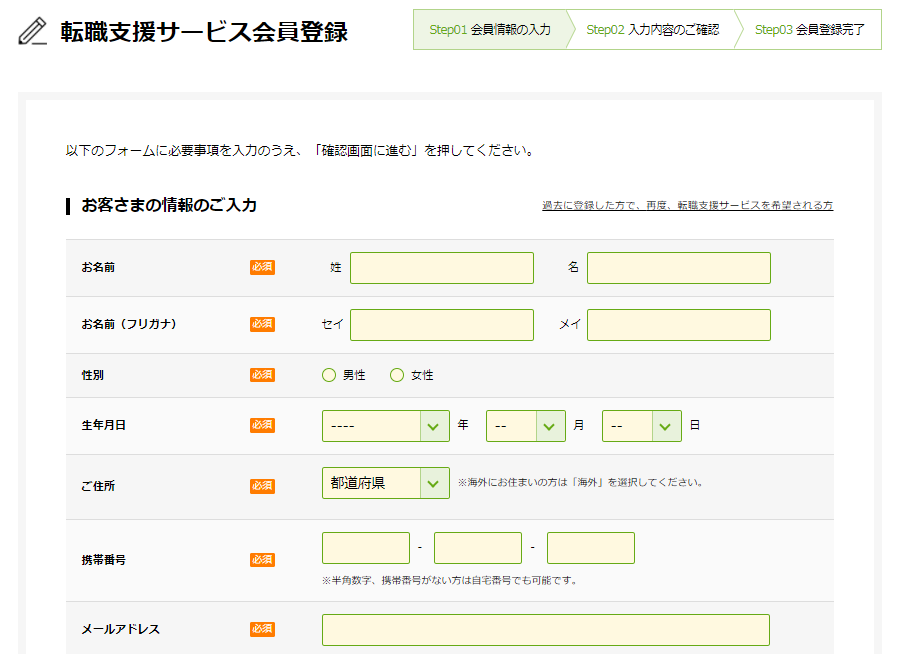Viewport: 902px width, 654px height.
Task: Focus the セイ furigana field
Action: (442, 325)
